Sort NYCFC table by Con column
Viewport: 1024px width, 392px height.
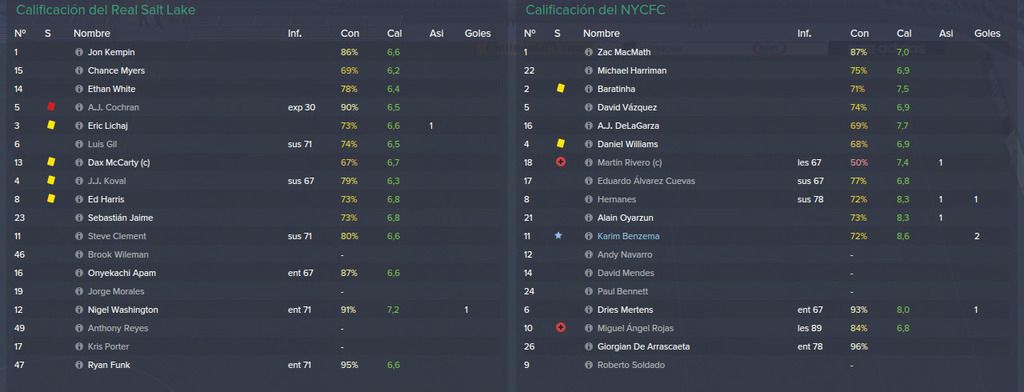click(859, 33)
